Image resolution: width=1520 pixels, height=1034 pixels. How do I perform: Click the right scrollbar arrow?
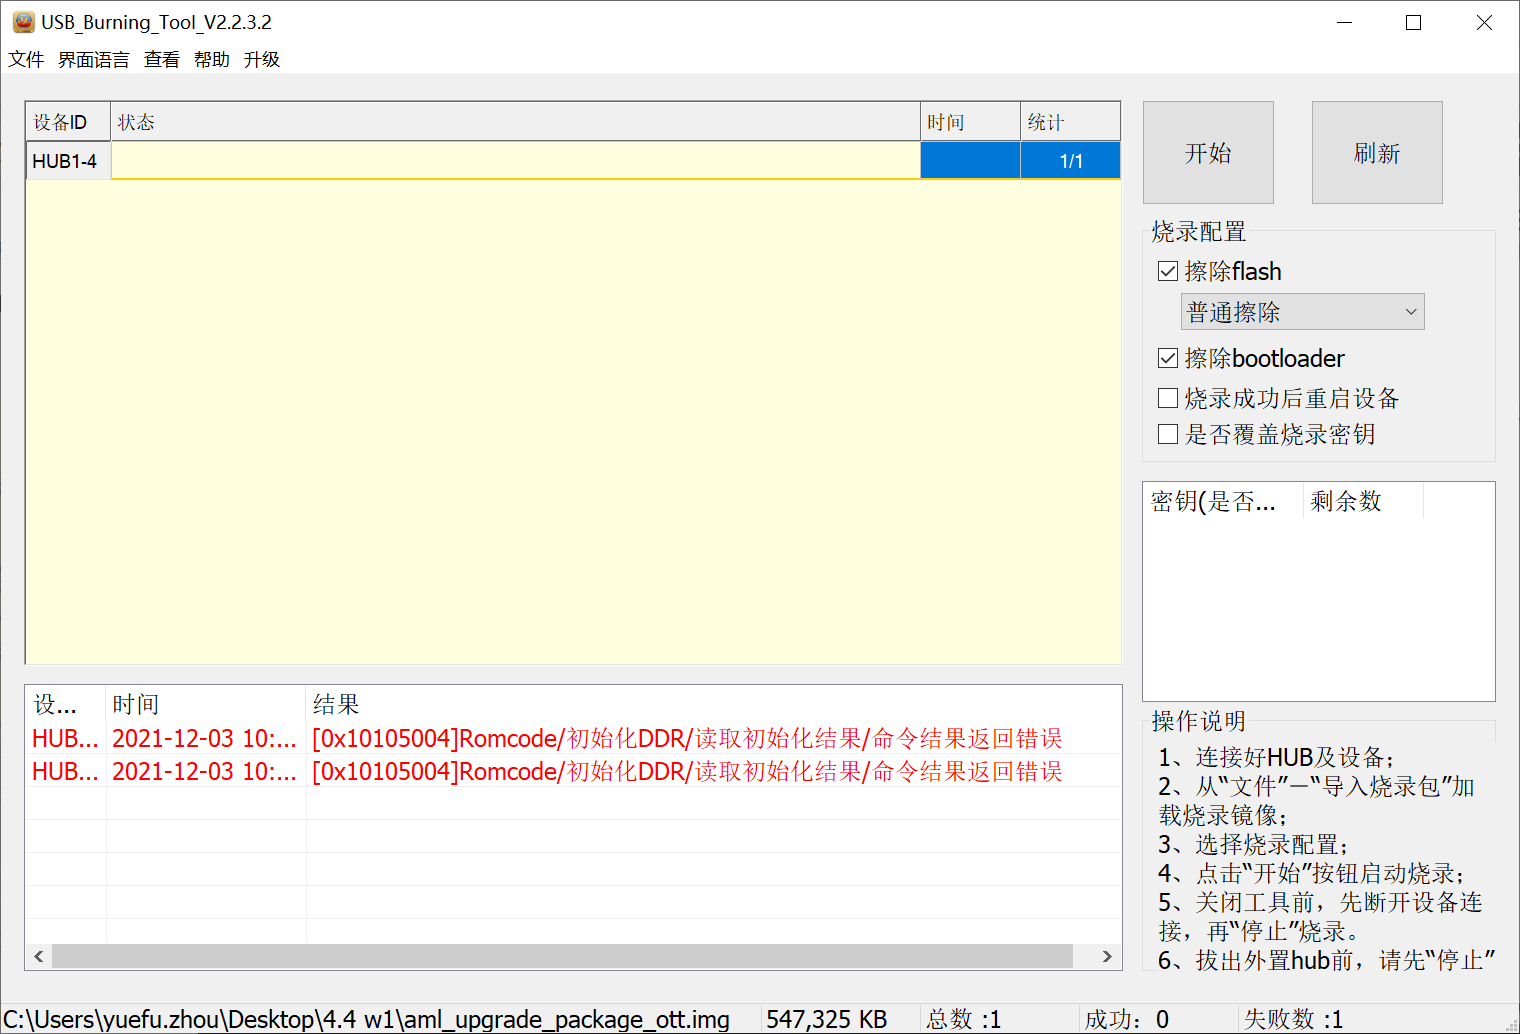click(1106, 956)
